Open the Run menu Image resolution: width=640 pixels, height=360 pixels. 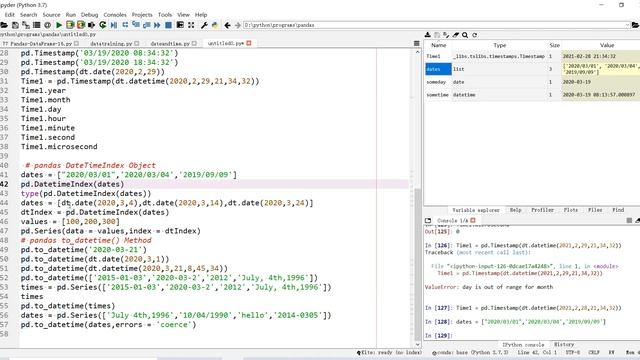pyautogui.click(x=71, y=15)
